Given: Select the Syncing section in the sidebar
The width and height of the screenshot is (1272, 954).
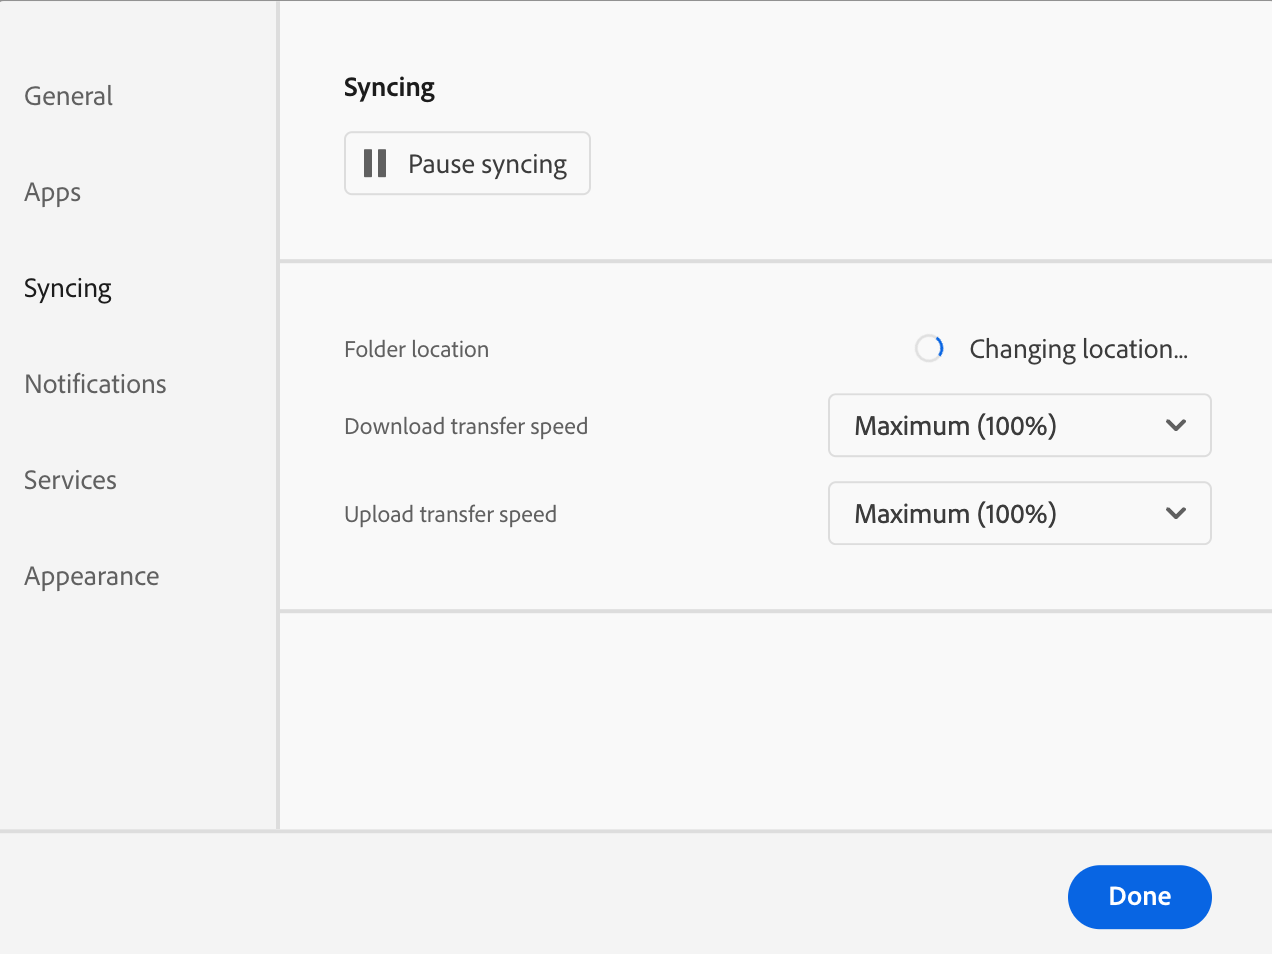Looking at the screenshot, I should point(67,288).
